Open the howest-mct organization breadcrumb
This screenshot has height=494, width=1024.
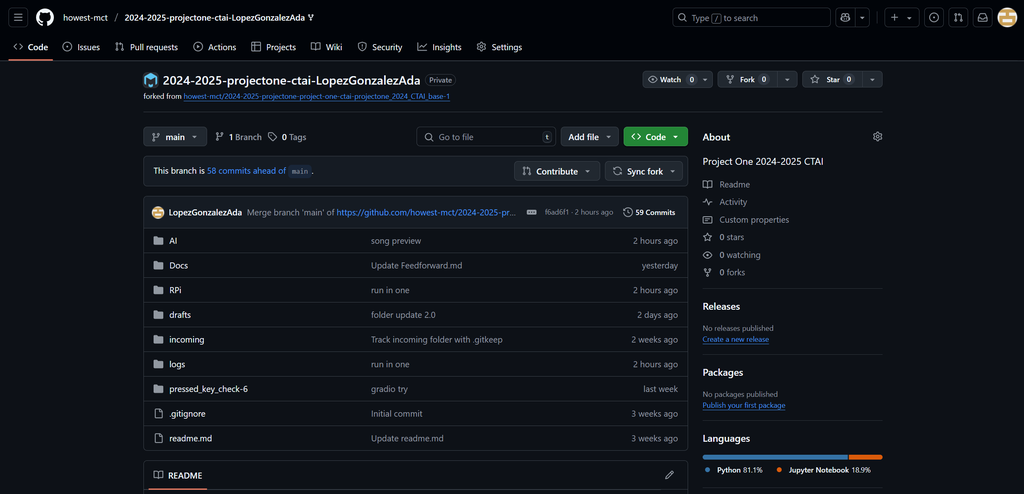pyautogui.click(x=85, y=18)
